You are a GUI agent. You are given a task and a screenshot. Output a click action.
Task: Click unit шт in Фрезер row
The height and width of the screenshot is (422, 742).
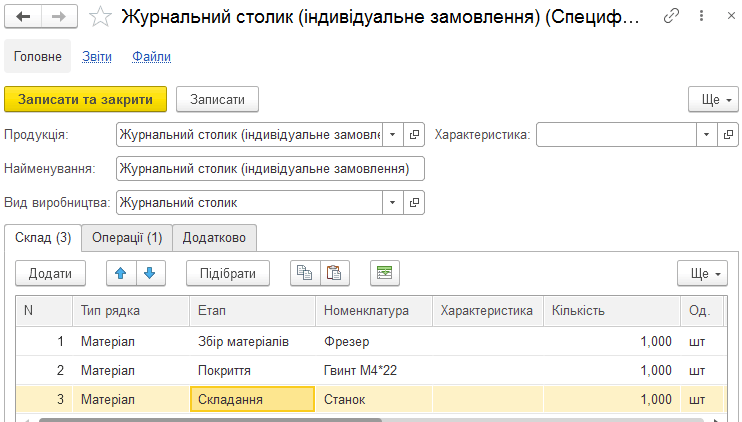702,342
